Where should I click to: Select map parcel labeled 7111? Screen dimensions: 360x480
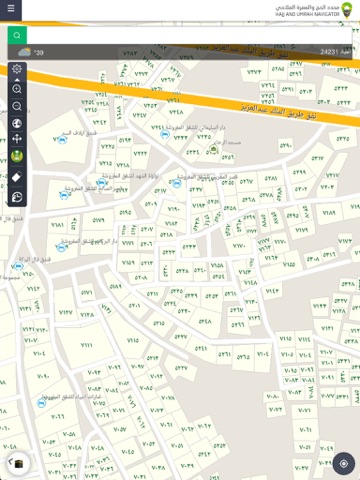click(87, 345)
